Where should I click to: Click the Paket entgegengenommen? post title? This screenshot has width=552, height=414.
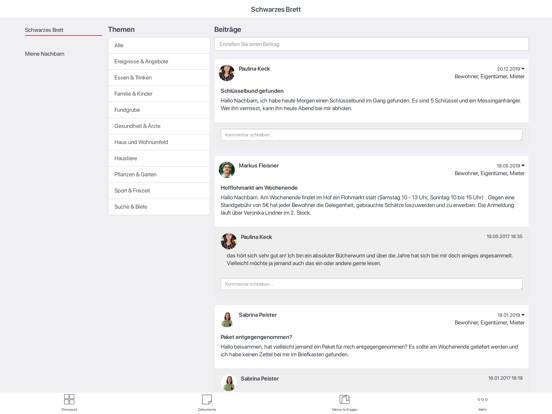click(x=256, y=337)
